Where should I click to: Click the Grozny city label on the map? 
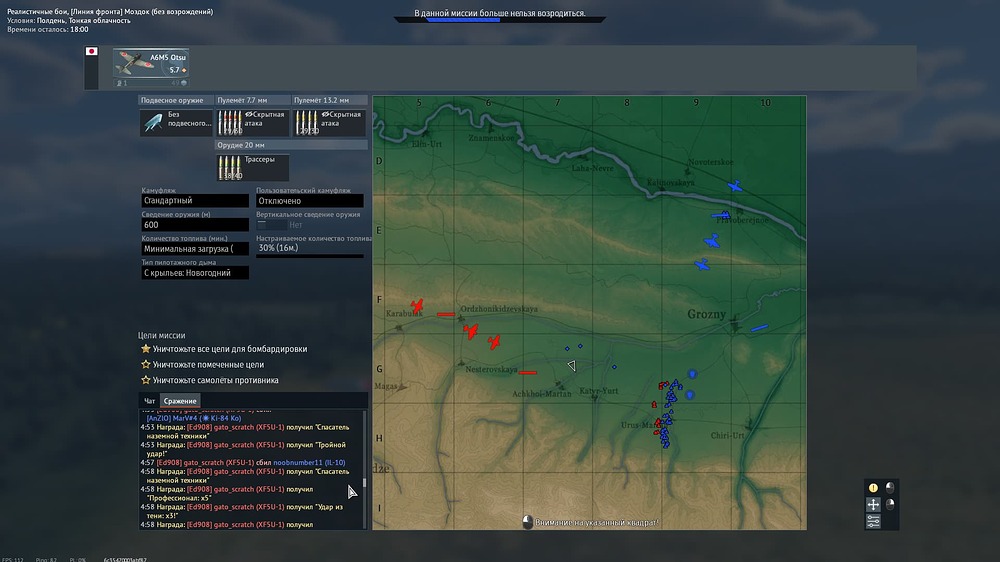click(707, 314)
